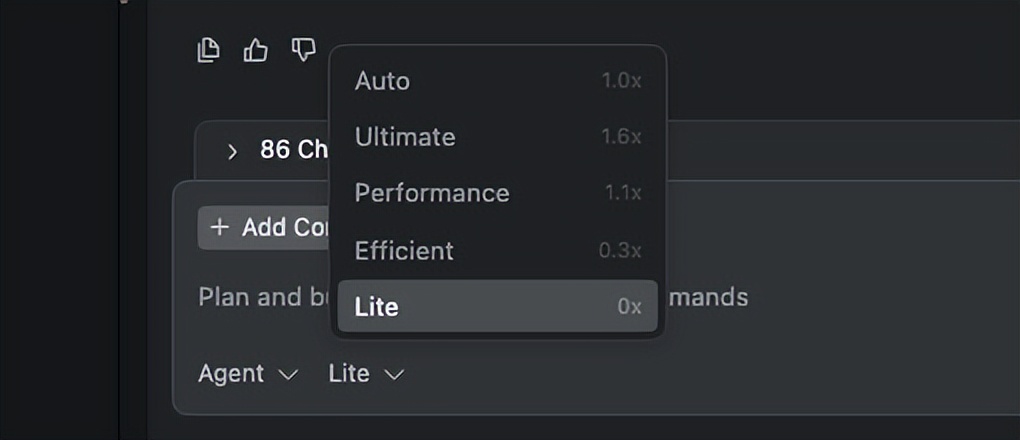Select Auto model from the menu
The image size is (1020, 440).
[x=382, y=81]
